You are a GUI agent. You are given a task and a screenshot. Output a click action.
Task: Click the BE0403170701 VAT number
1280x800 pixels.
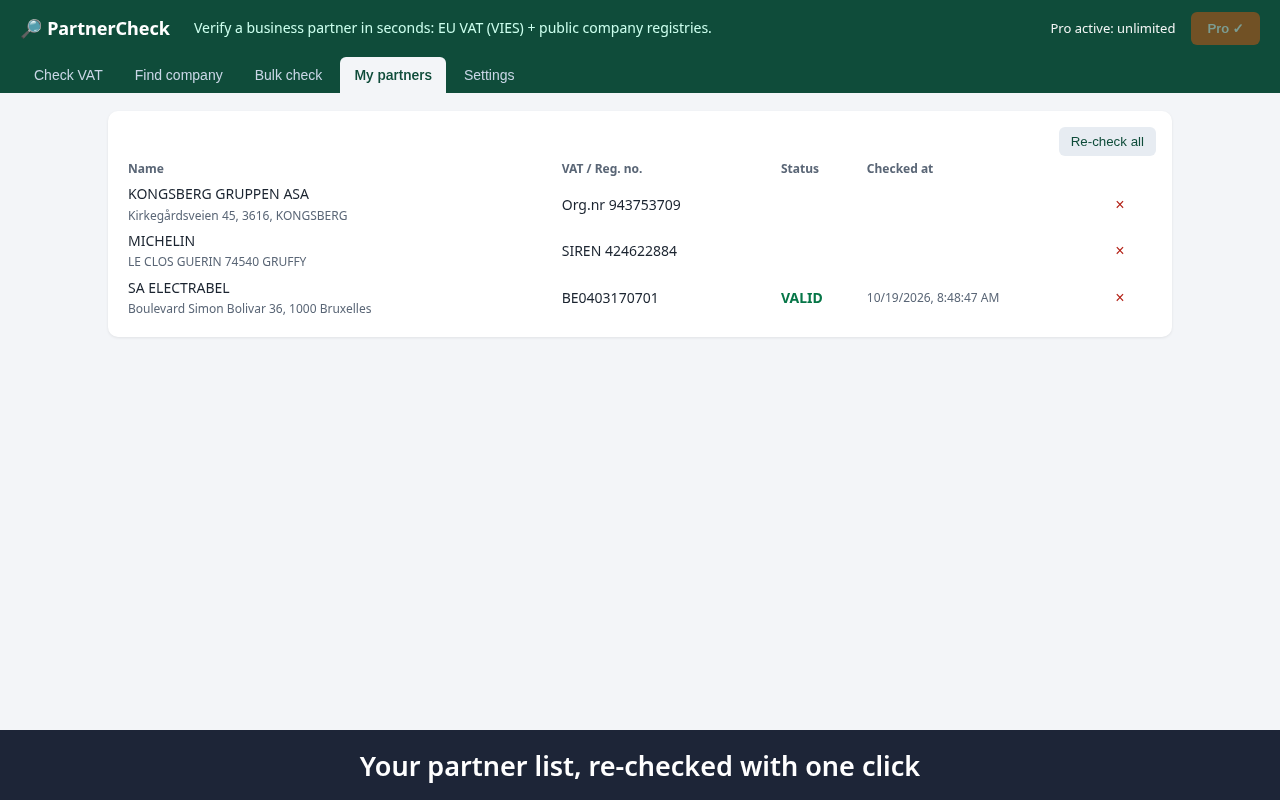pyautogui.click(x=610, y=298)
